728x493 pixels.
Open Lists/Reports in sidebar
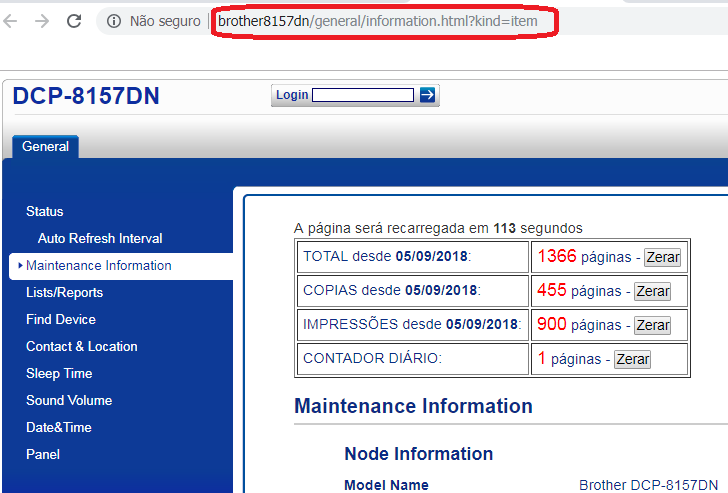pos(65,292)
